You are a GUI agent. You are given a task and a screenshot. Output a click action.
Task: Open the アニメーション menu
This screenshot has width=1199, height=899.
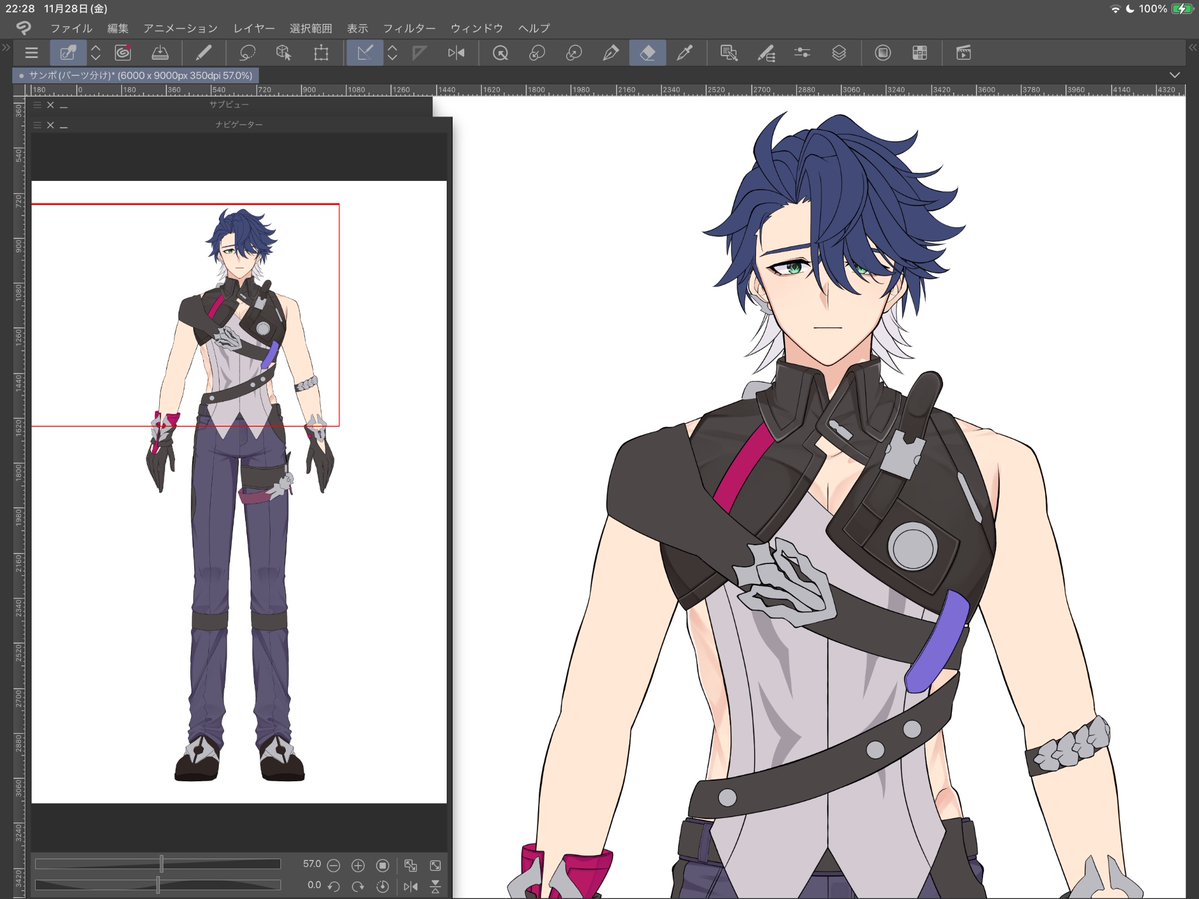point(180,28)
